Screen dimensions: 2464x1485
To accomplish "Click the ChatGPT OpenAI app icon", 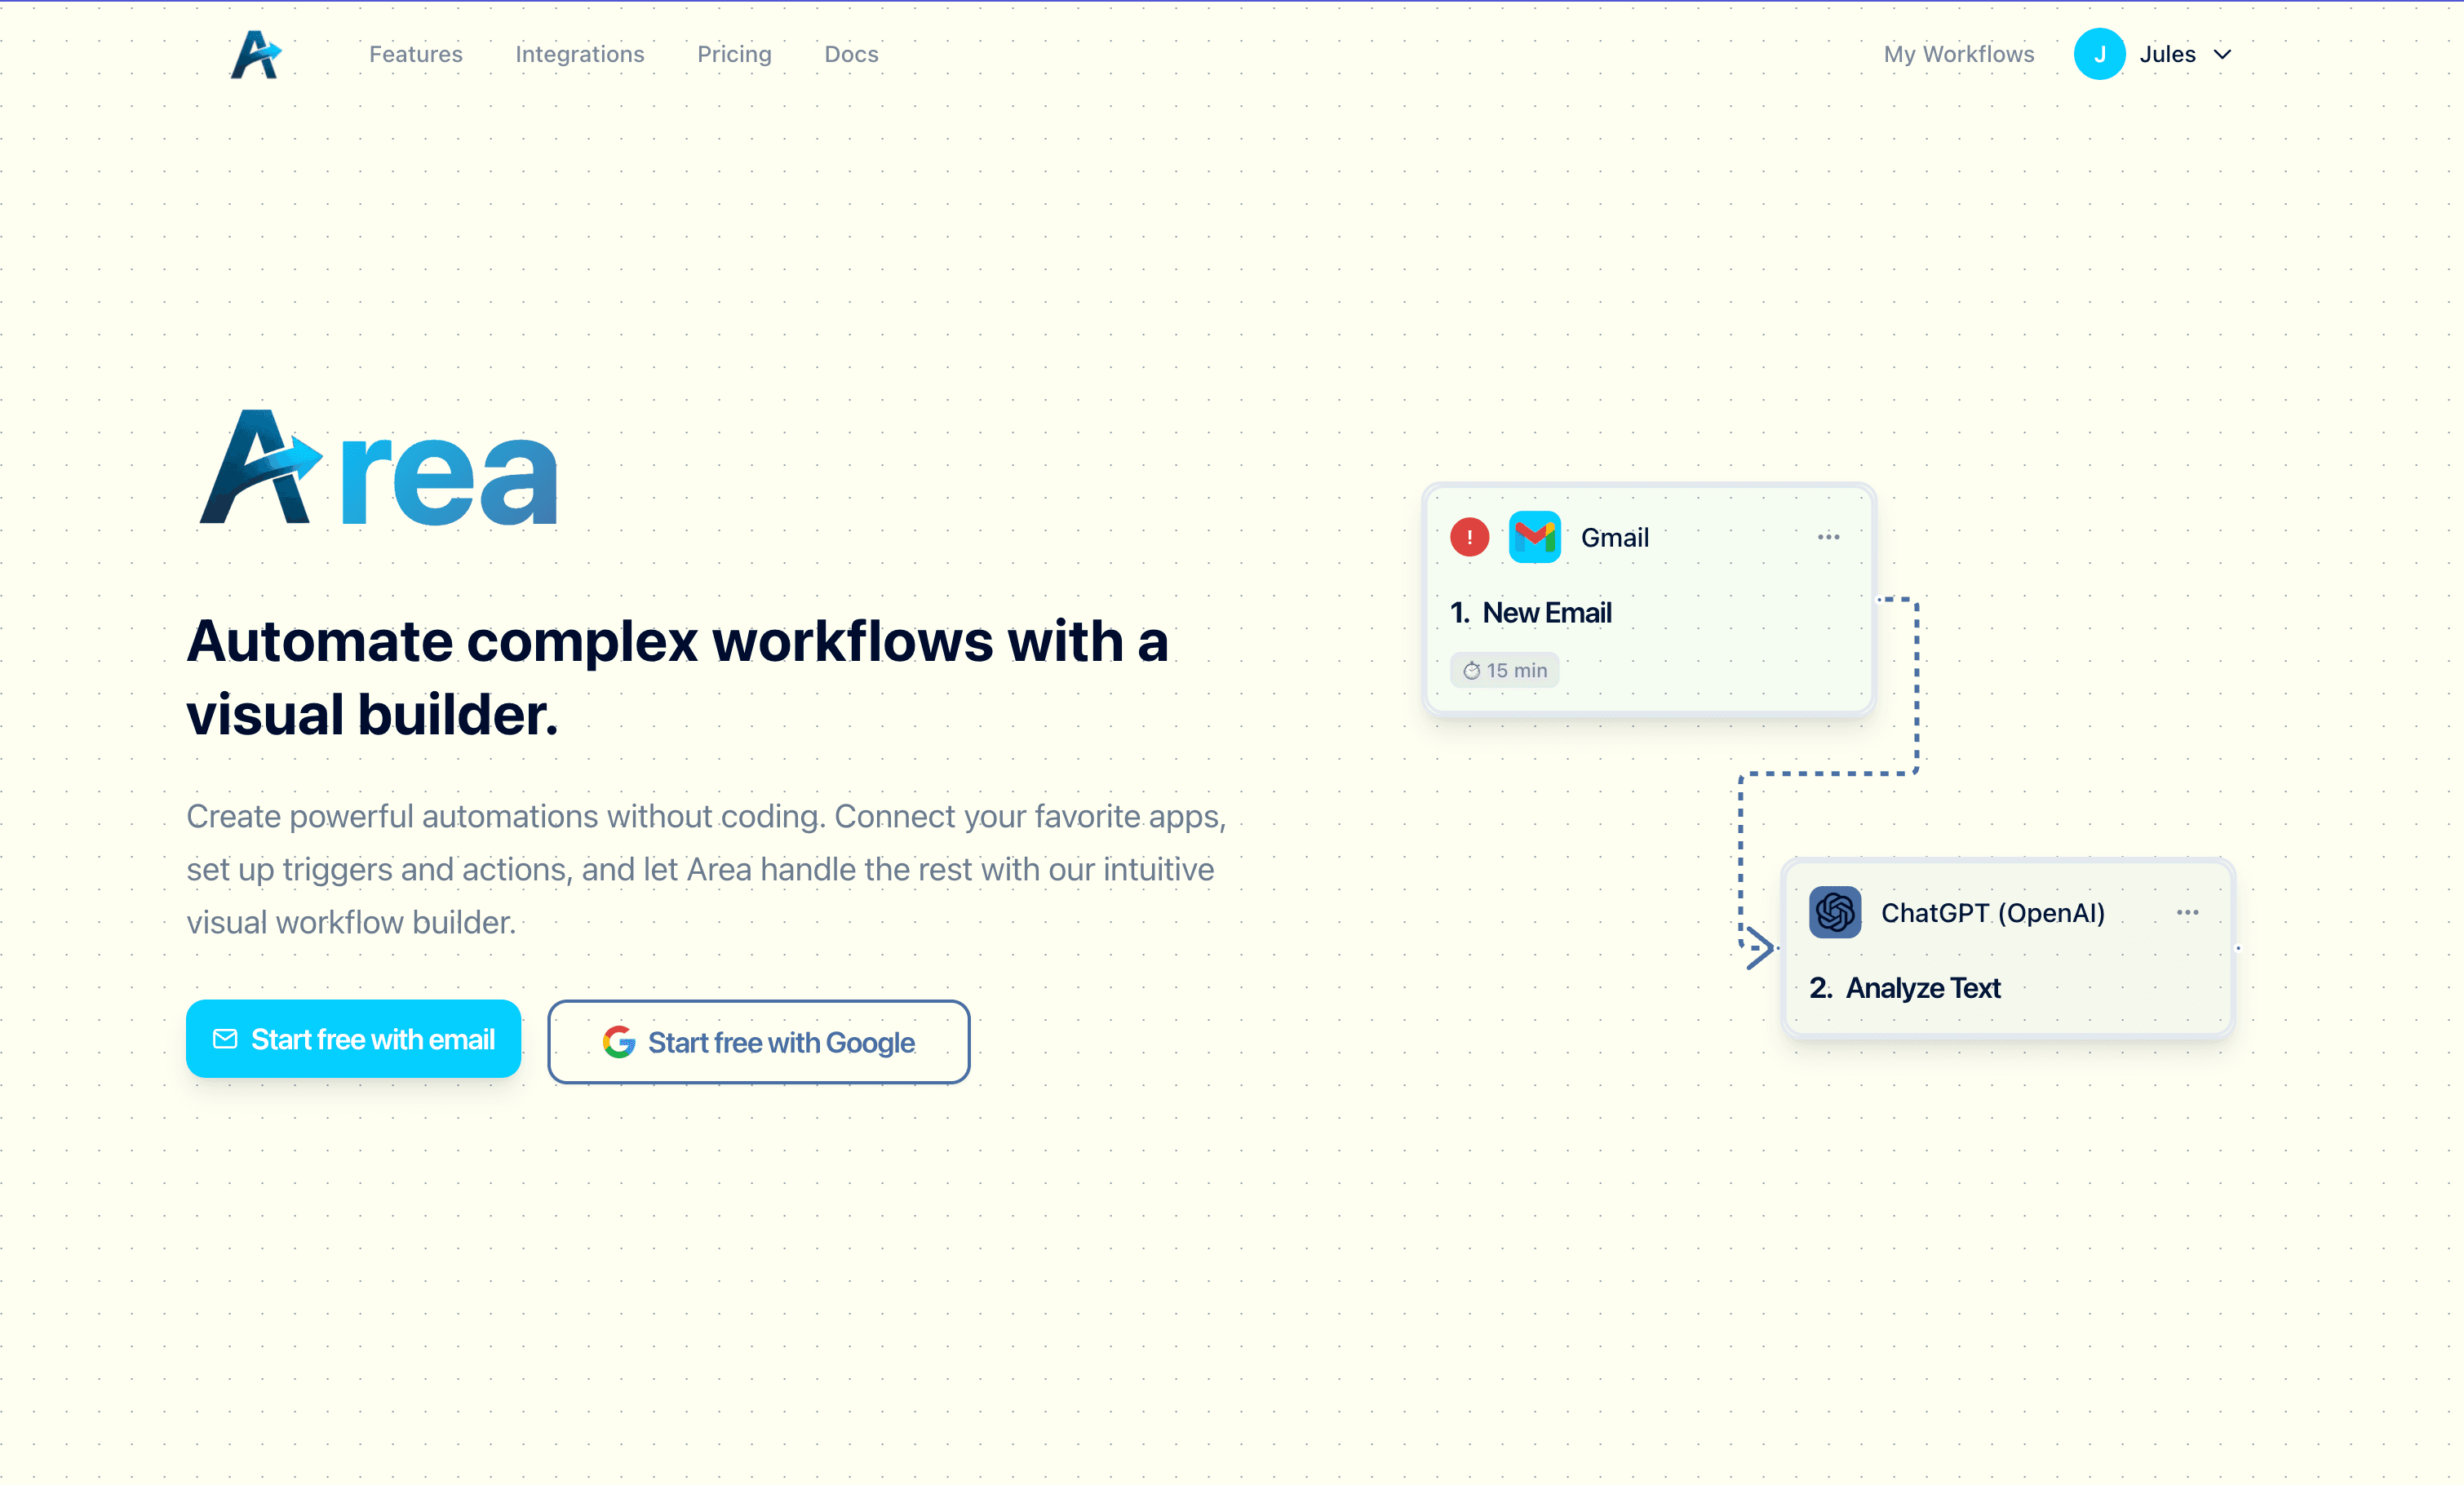I will 1835,912.
